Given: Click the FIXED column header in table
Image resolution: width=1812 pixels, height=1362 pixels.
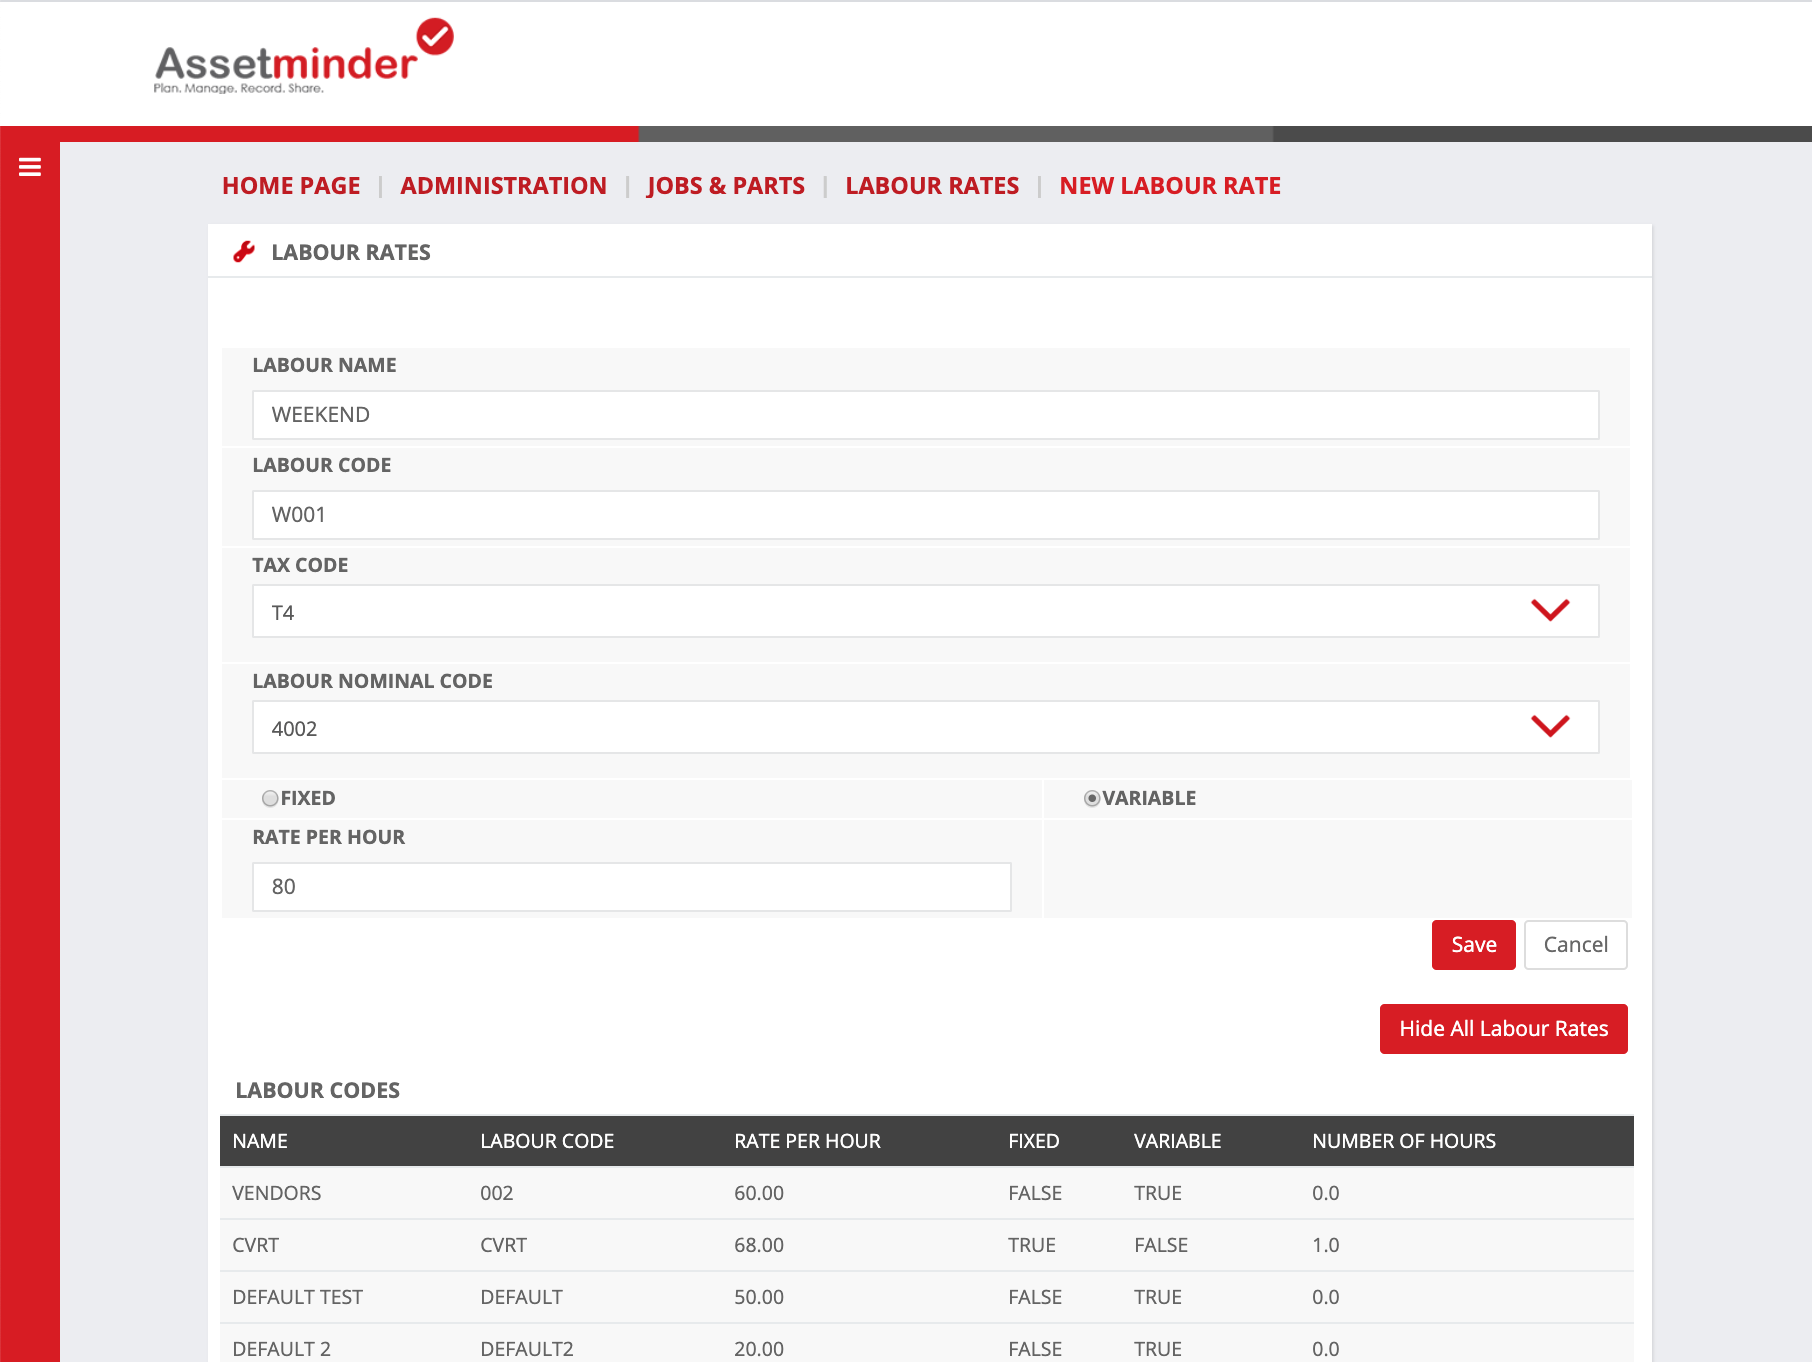Looking at the screenshot, I should pos(1033,1141).
